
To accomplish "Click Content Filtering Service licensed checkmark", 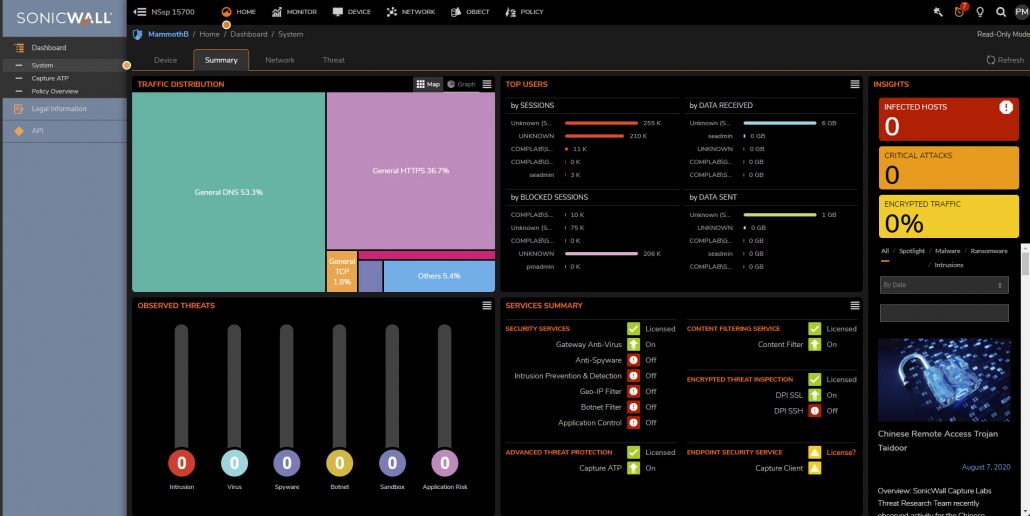I will tap(815, 328).
